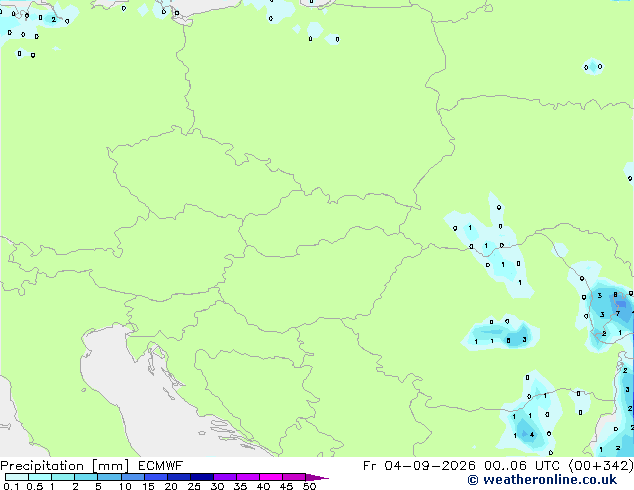Click the '45' legend scale label

click(286, 486)
